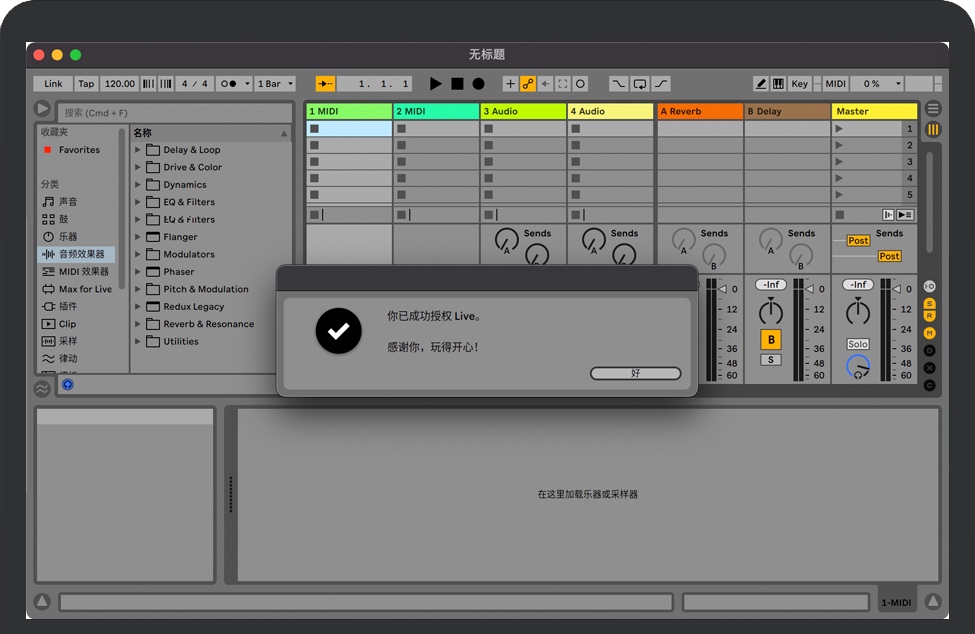Toggle browser show/hide arrow button

(x=42, y=109)
